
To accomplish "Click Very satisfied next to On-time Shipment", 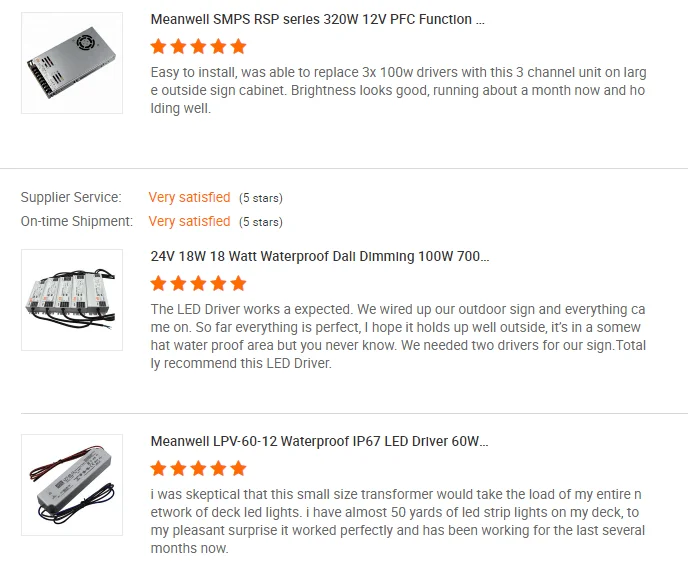I will coord(189,221).
